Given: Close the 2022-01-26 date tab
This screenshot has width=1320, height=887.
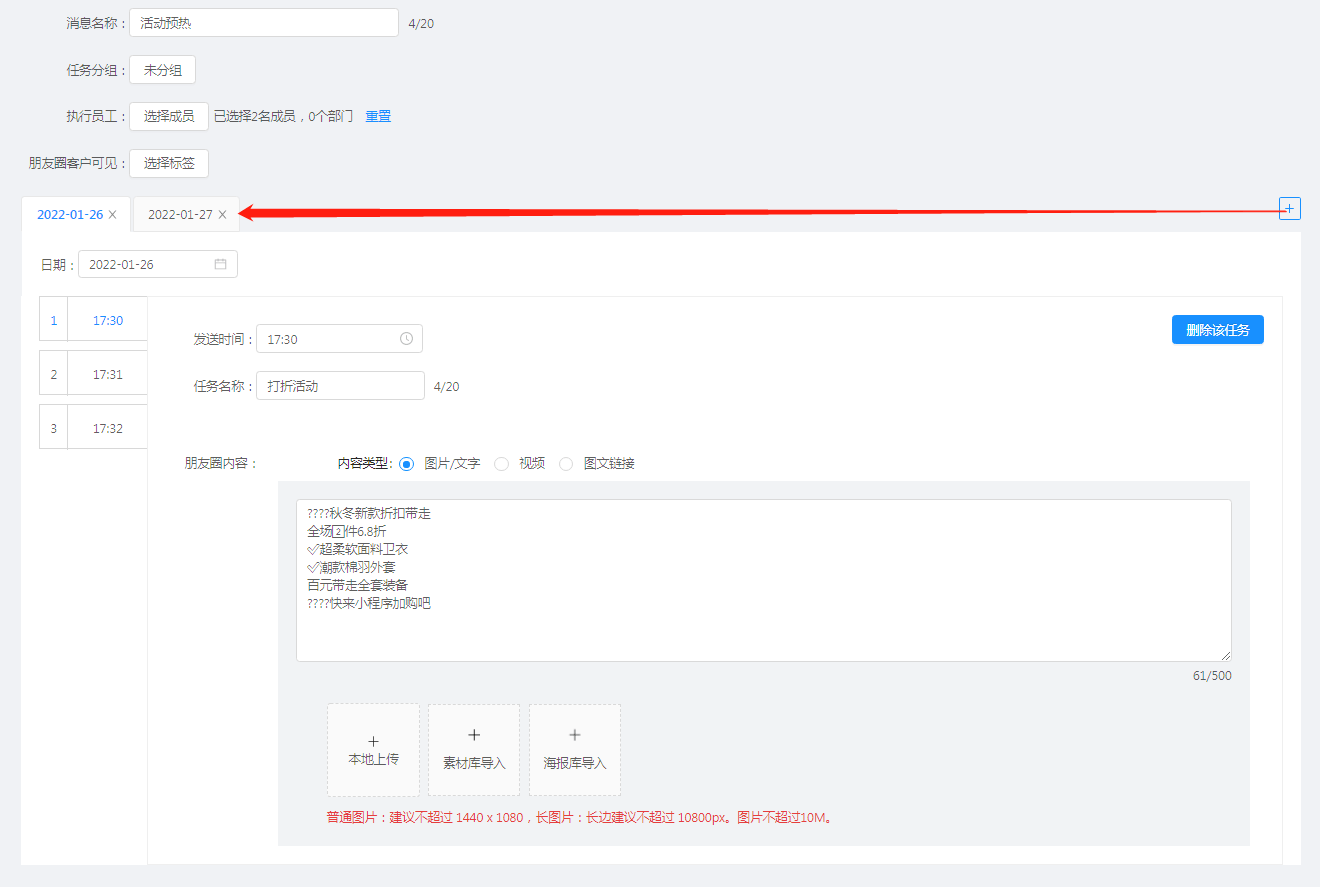Looking at the screenshot, I should [113, 215].
